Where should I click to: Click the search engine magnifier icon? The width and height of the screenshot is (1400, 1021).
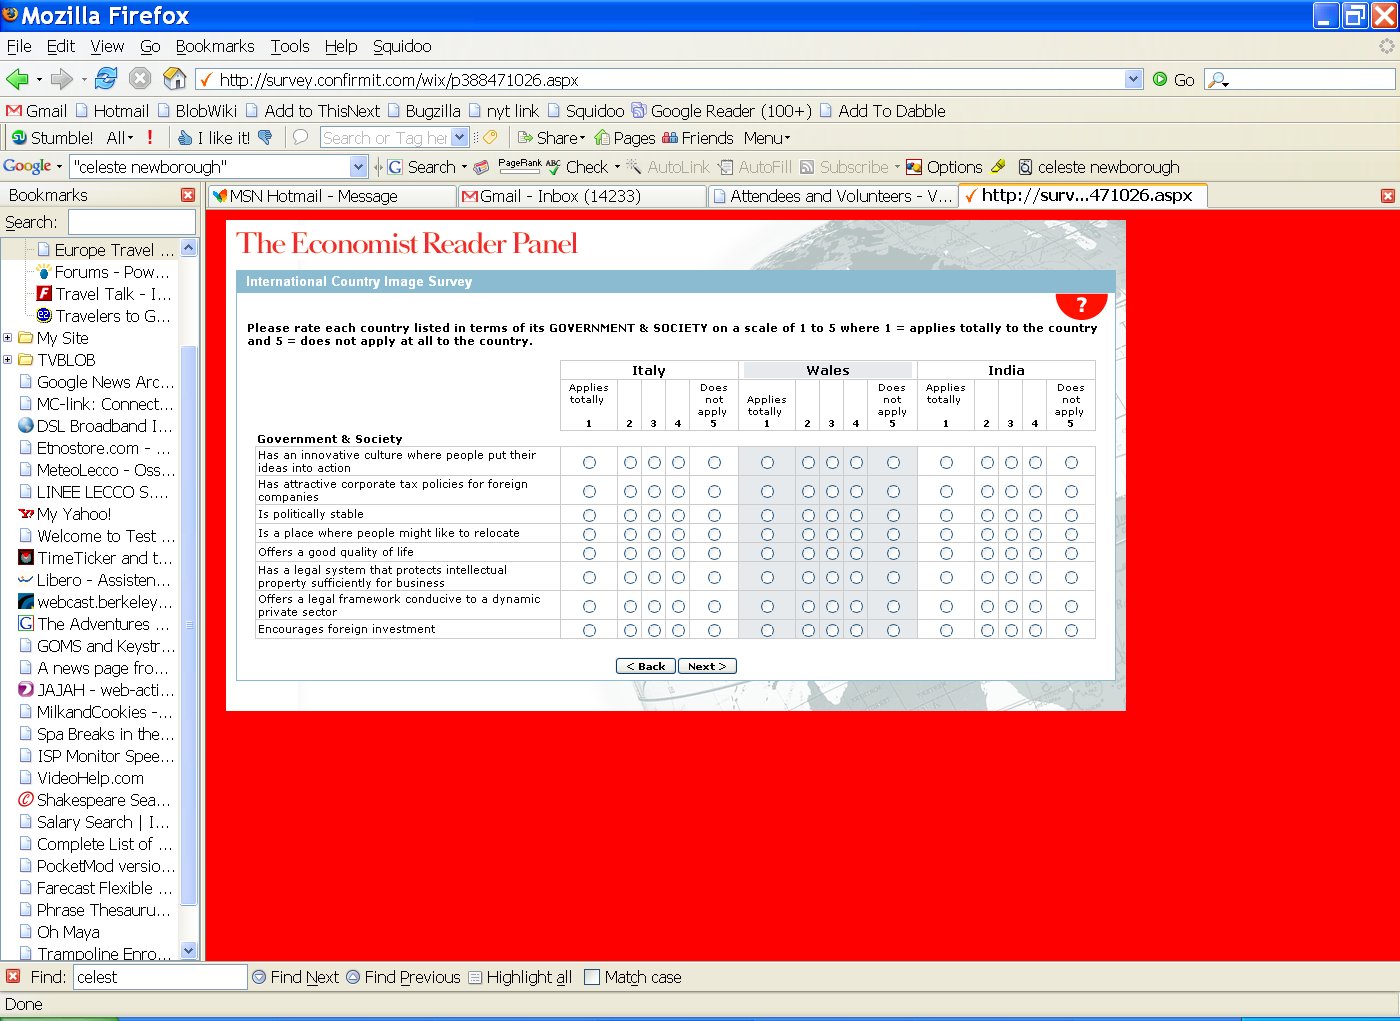point(1218,80)
